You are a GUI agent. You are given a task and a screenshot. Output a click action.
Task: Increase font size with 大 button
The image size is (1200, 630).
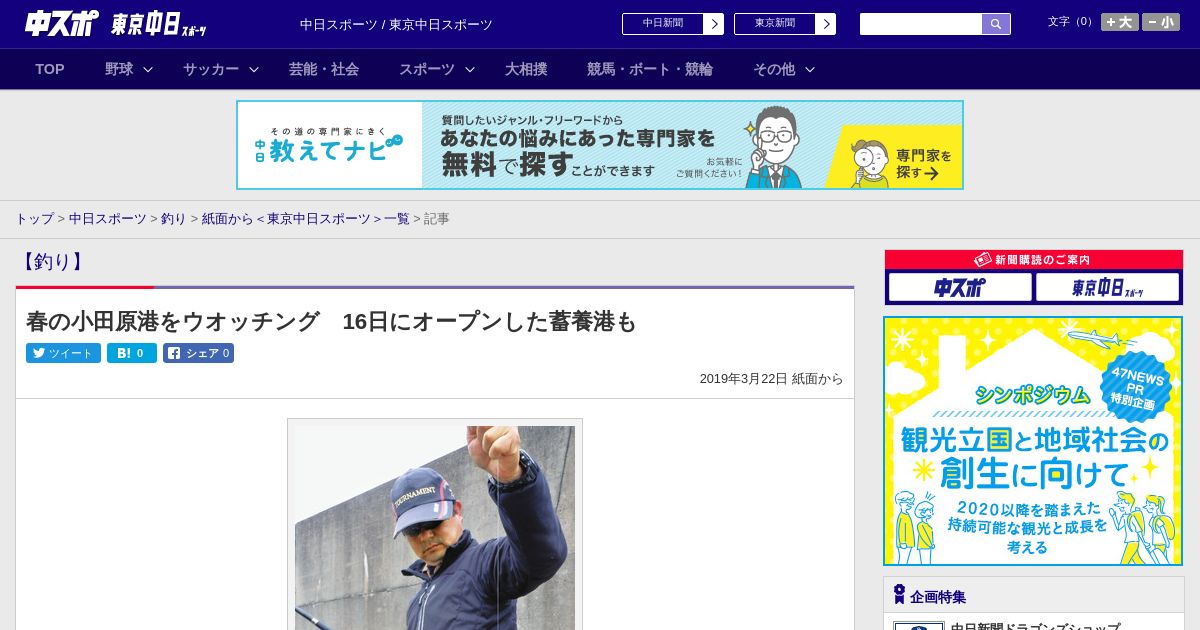1120,22
